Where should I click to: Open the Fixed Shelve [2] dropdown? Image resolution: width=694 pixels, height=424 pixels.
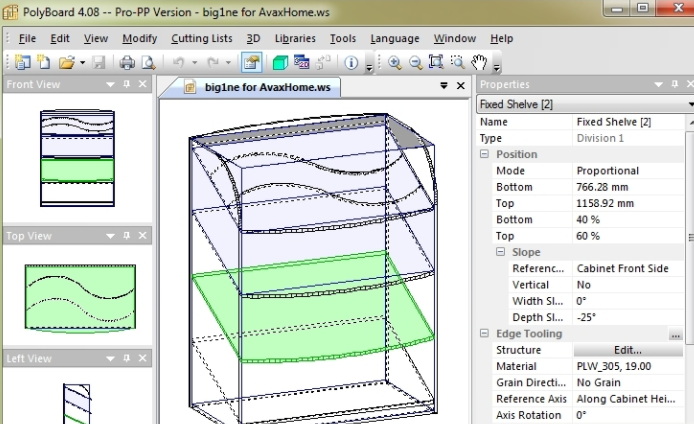point(689,104)
